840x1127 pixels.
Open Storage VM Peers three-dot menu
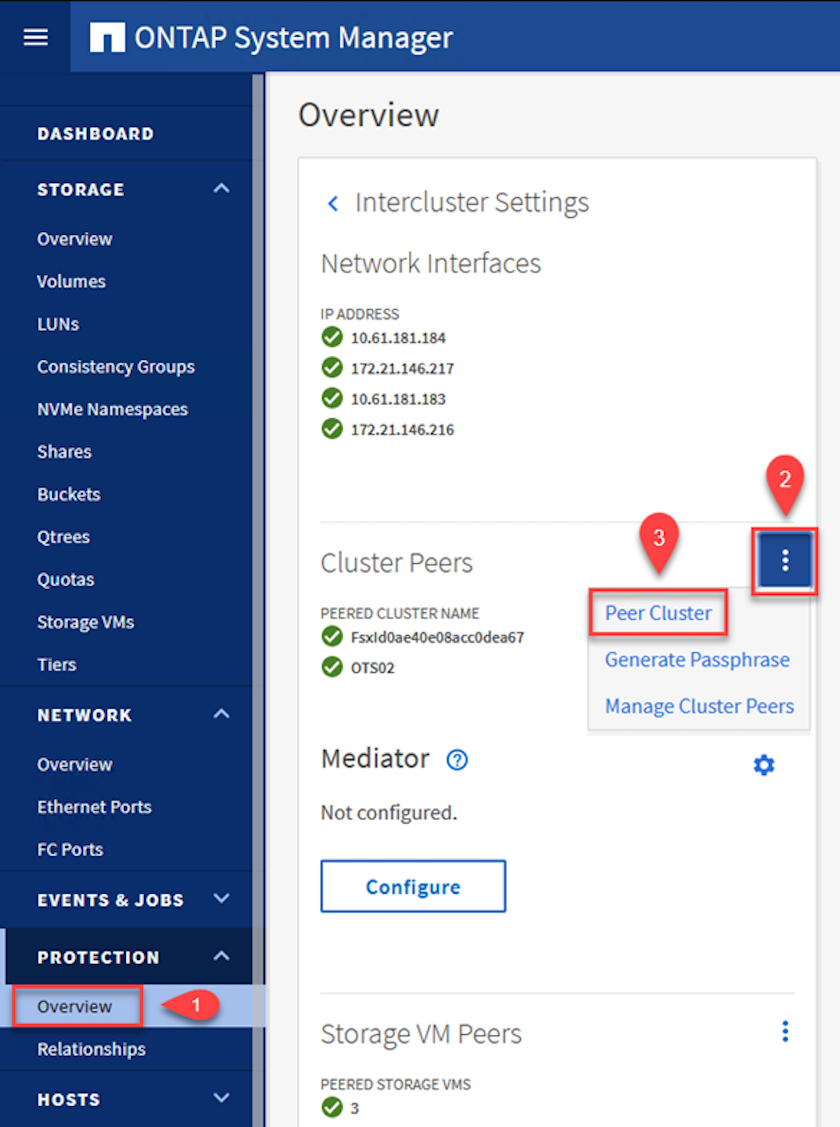tap(785, 1031)
